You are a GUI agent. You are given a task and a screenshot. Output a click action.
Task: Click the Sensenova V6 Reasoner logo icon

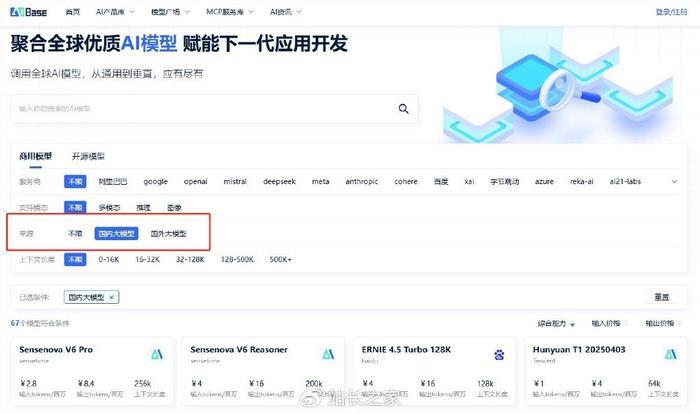pyautogui.click(x=328, y=354)
